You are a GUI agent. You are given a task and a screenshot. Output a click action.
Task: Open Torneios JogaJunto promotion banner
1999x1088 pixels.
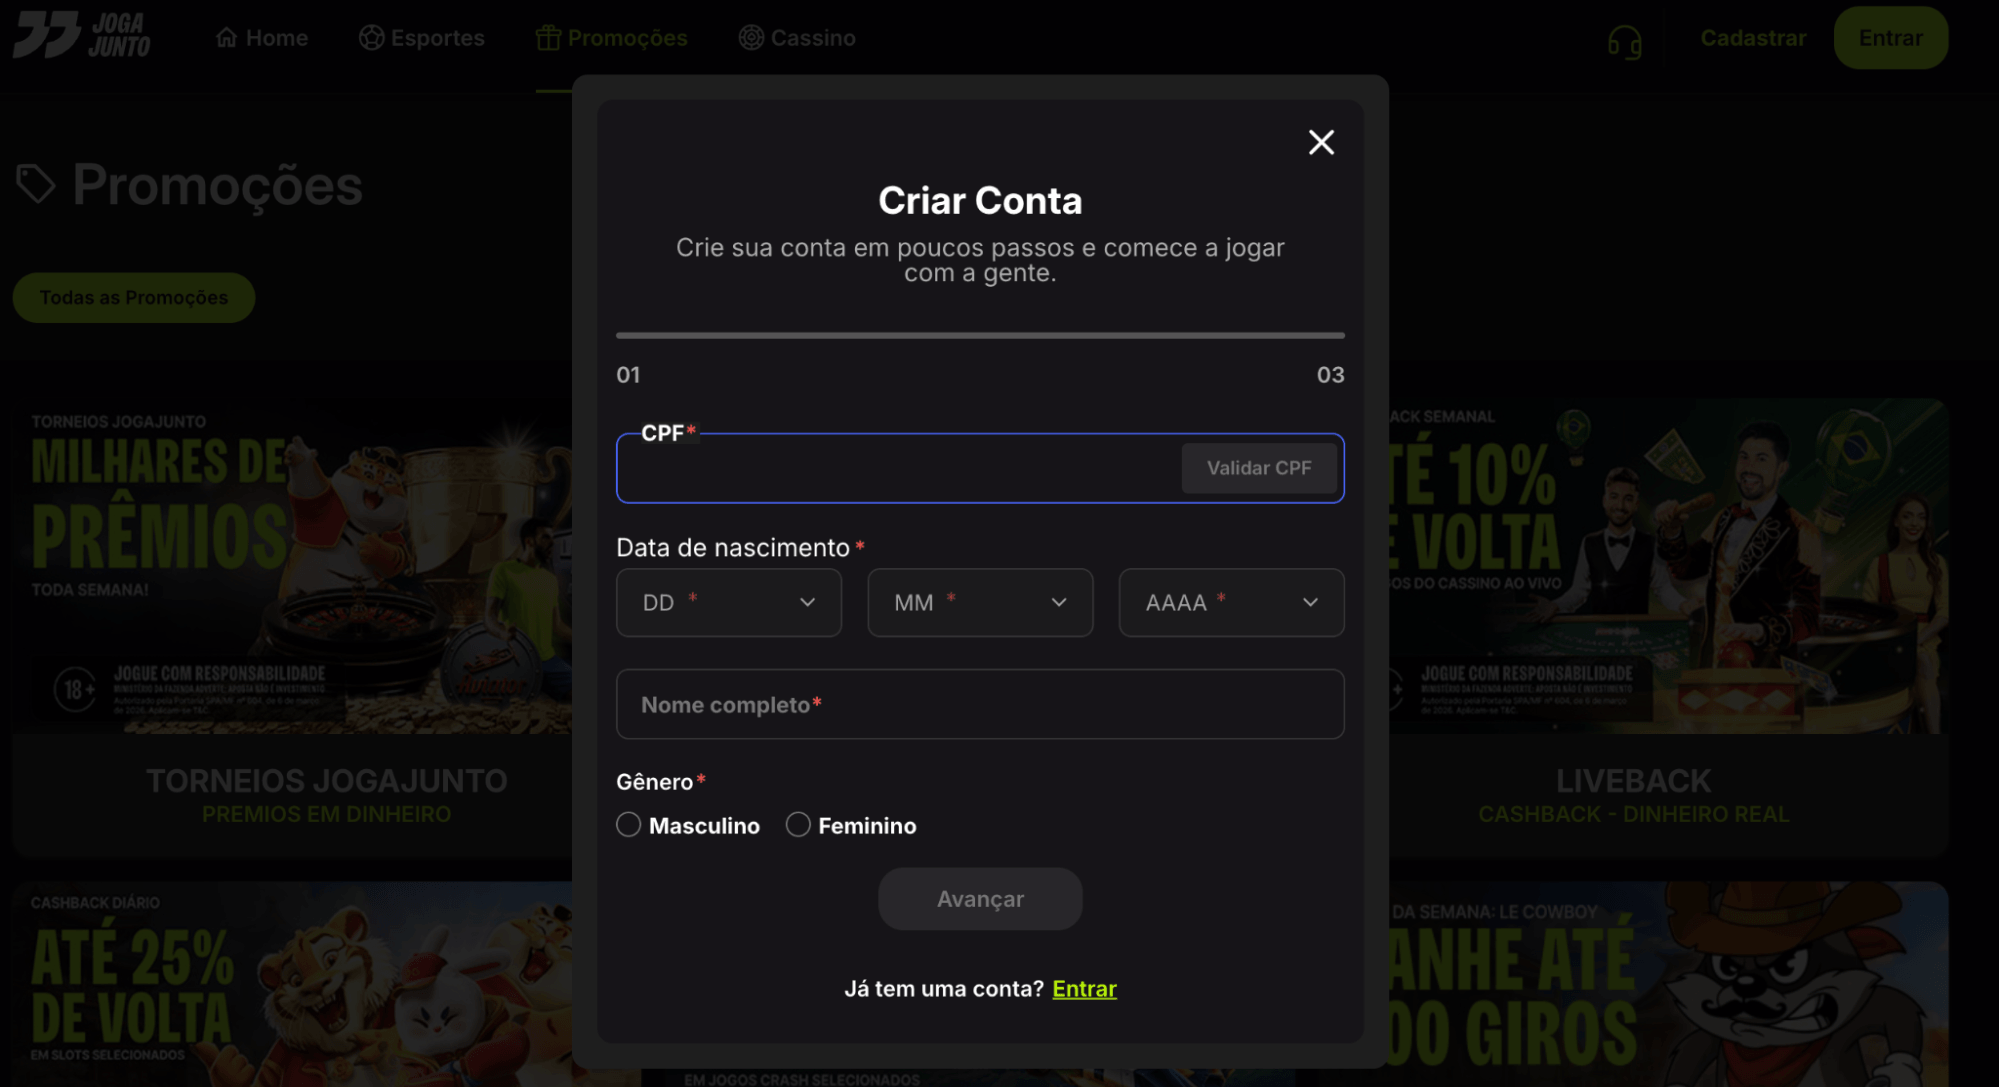pyautogui.click(x=293, y=566)
